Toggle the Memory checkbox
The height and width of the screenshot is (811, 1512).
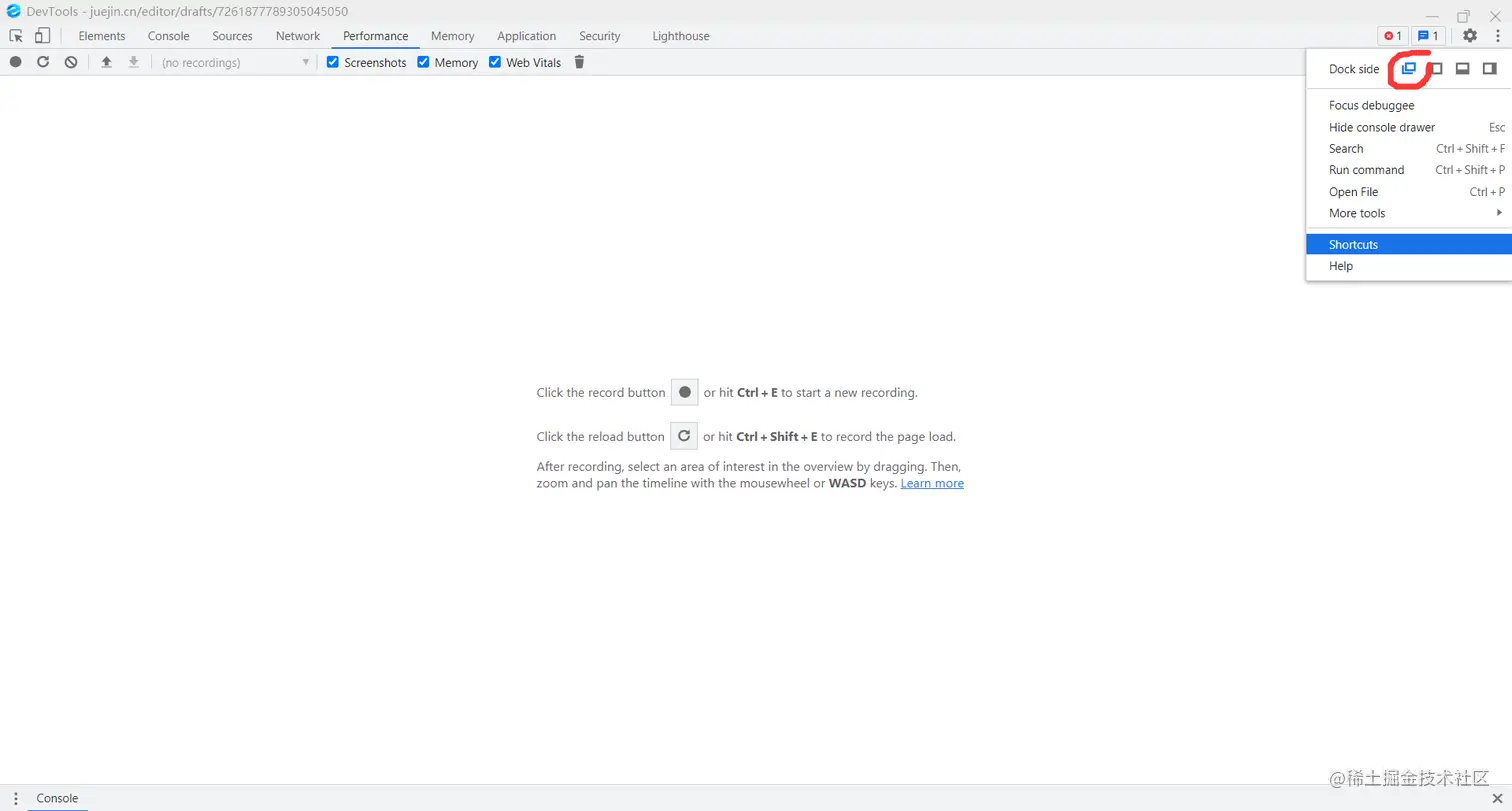coord(424,62)
